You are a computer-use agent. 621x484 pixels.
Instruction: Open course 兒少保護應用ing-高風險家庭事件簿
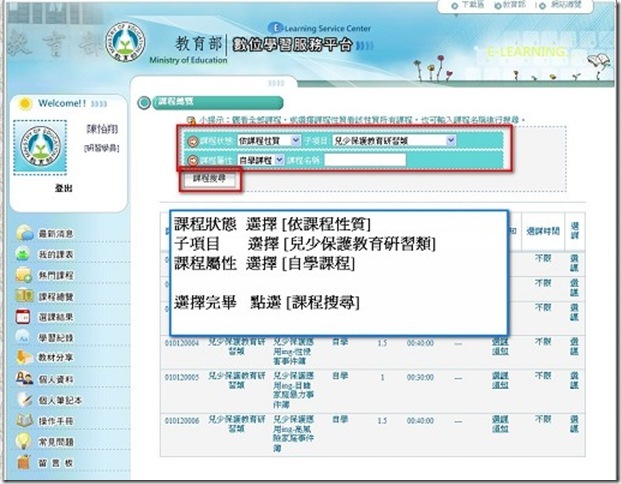pos(293,434)
